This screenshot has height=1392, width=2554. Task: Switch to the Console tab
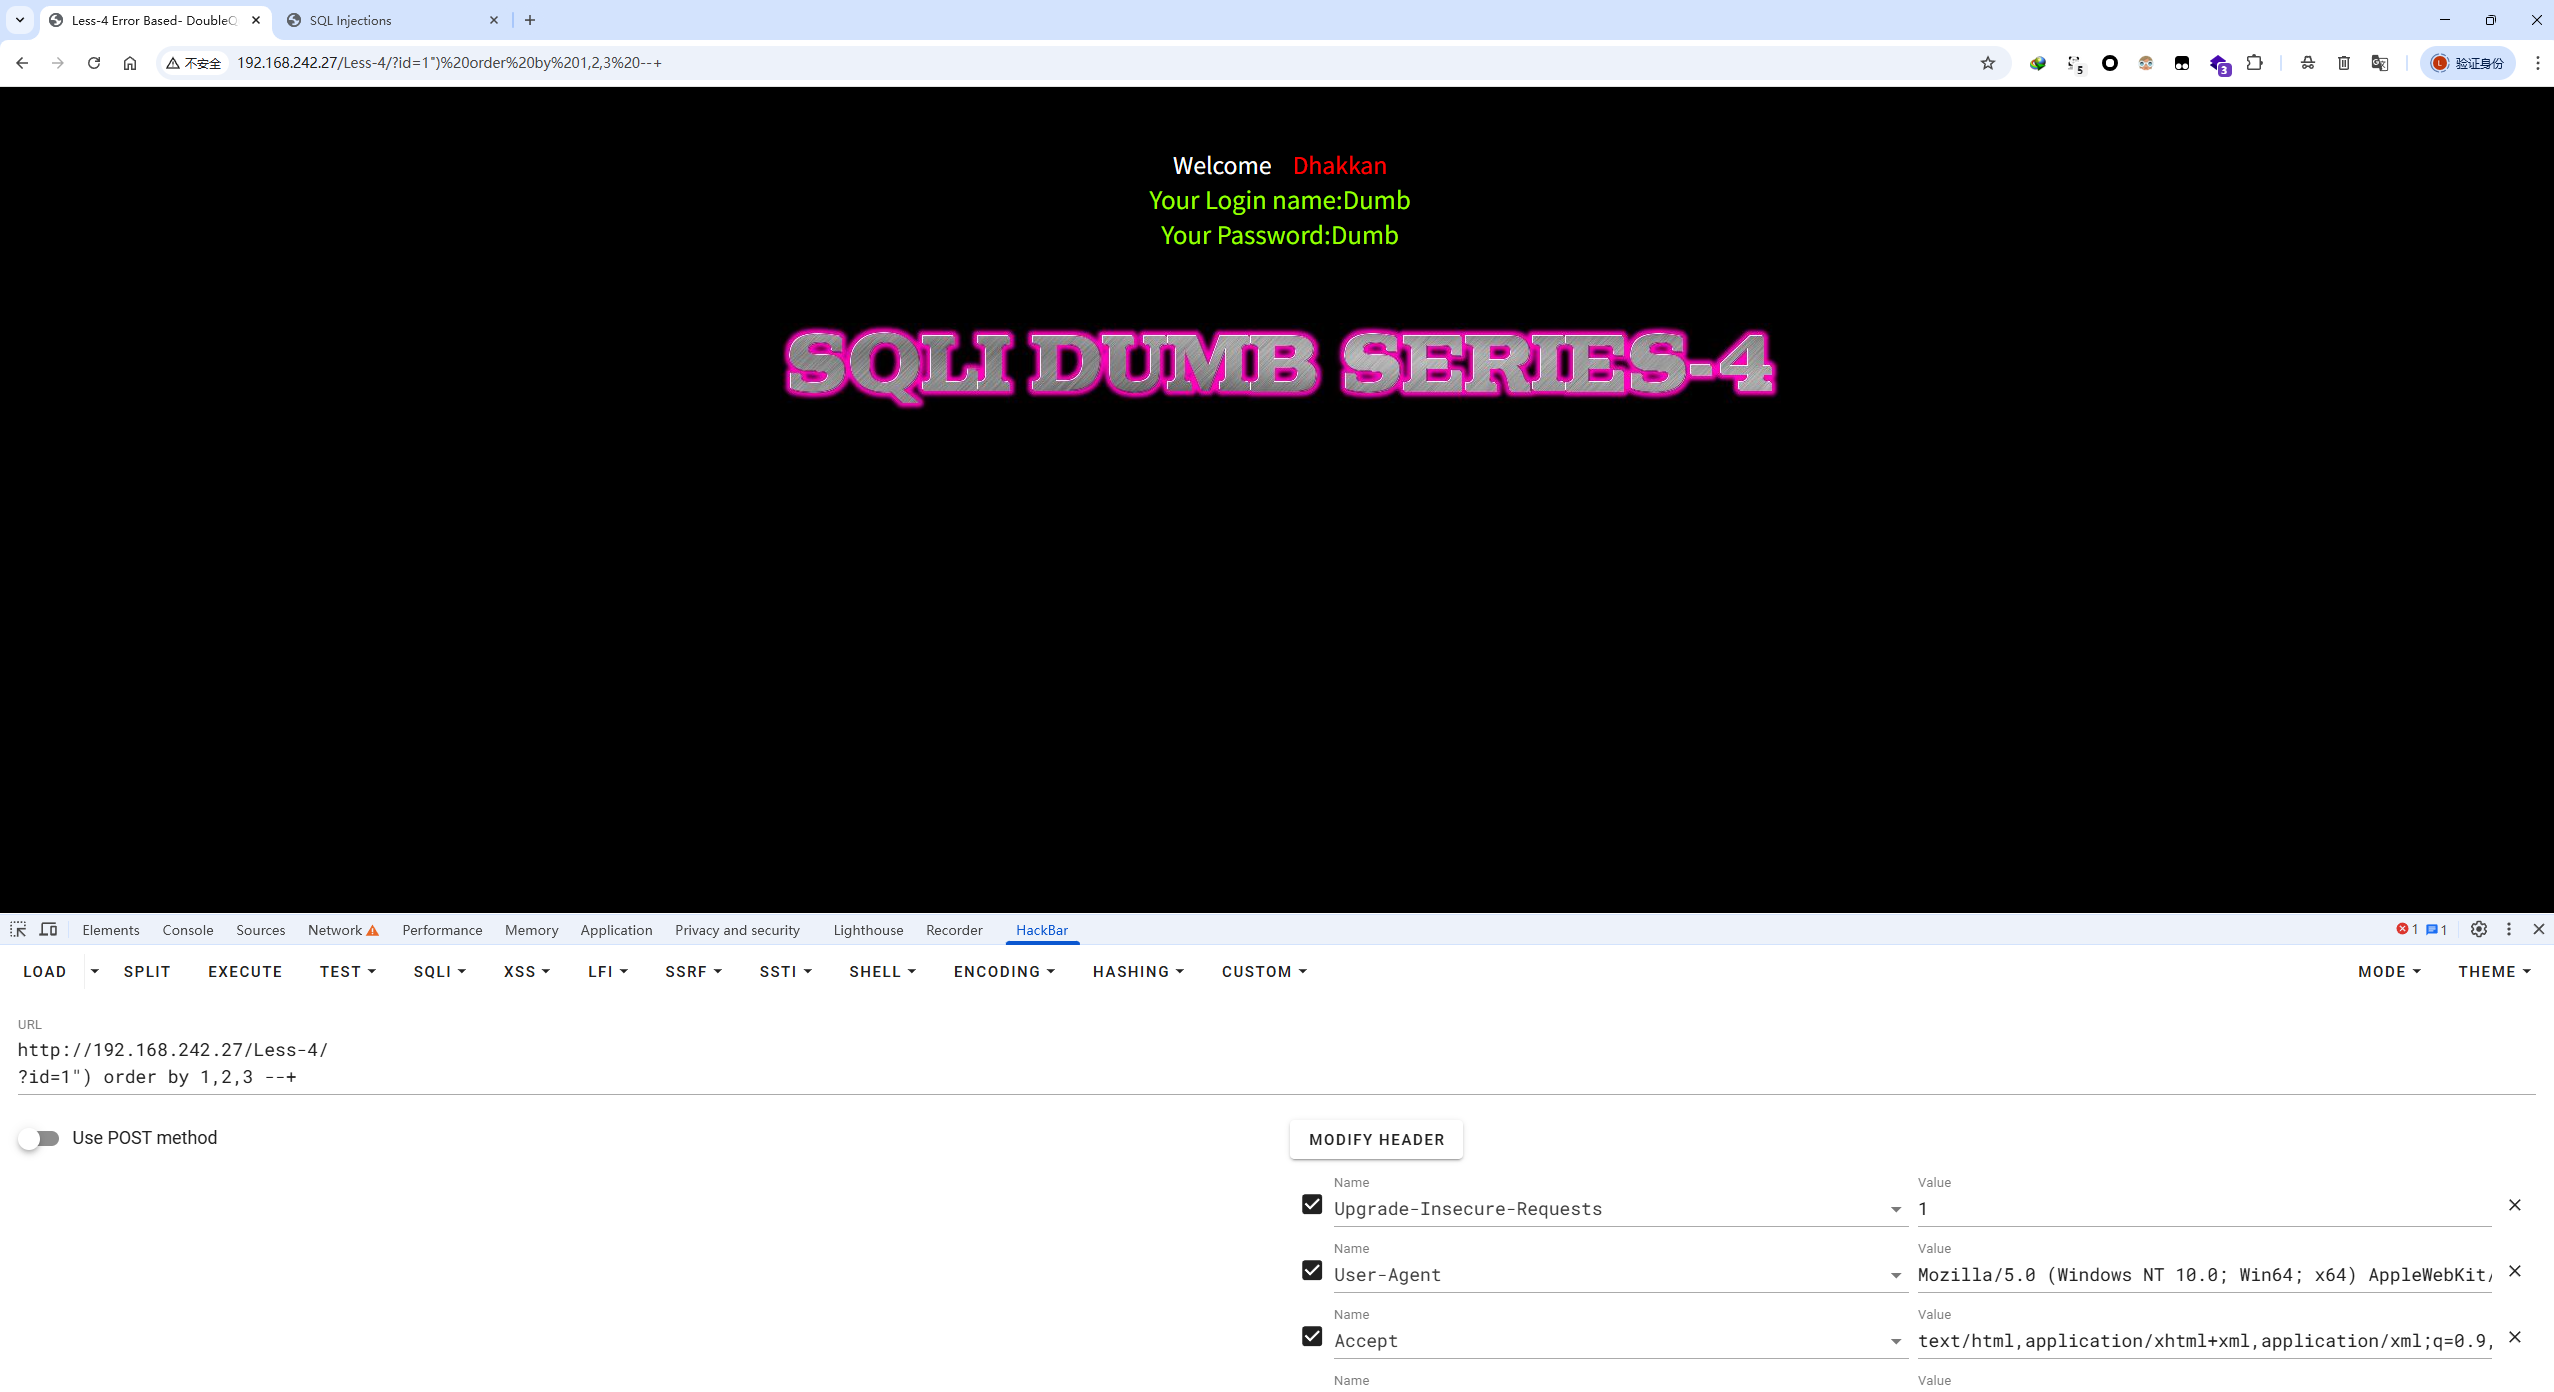click(x=188, y=930)
